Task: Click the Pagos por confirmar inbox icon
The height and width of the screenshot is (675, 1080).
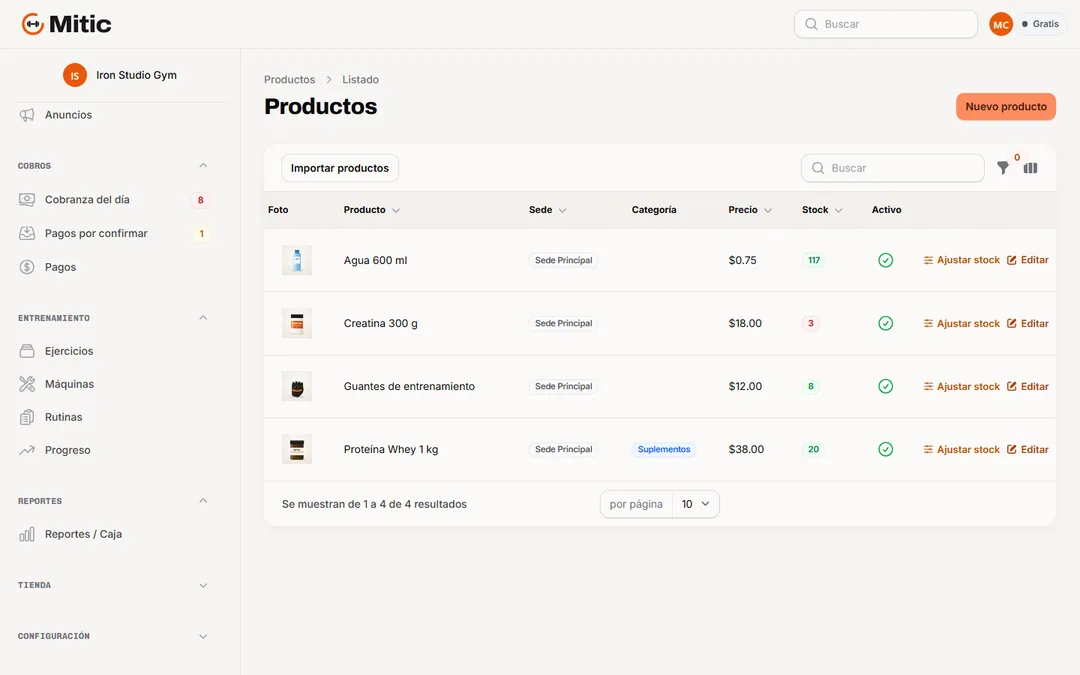Action: pyautogui.click(x=27, y=233)
